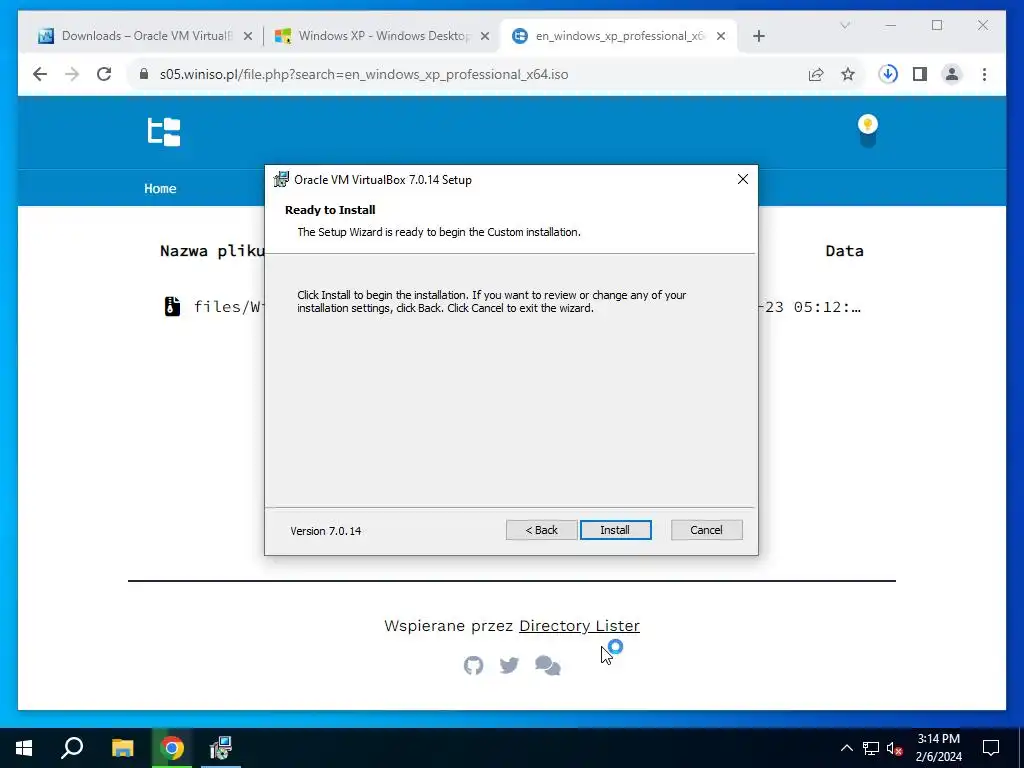1024x768 pixels.
Task: Open the Windows Start menu
Action: point(24,748)
